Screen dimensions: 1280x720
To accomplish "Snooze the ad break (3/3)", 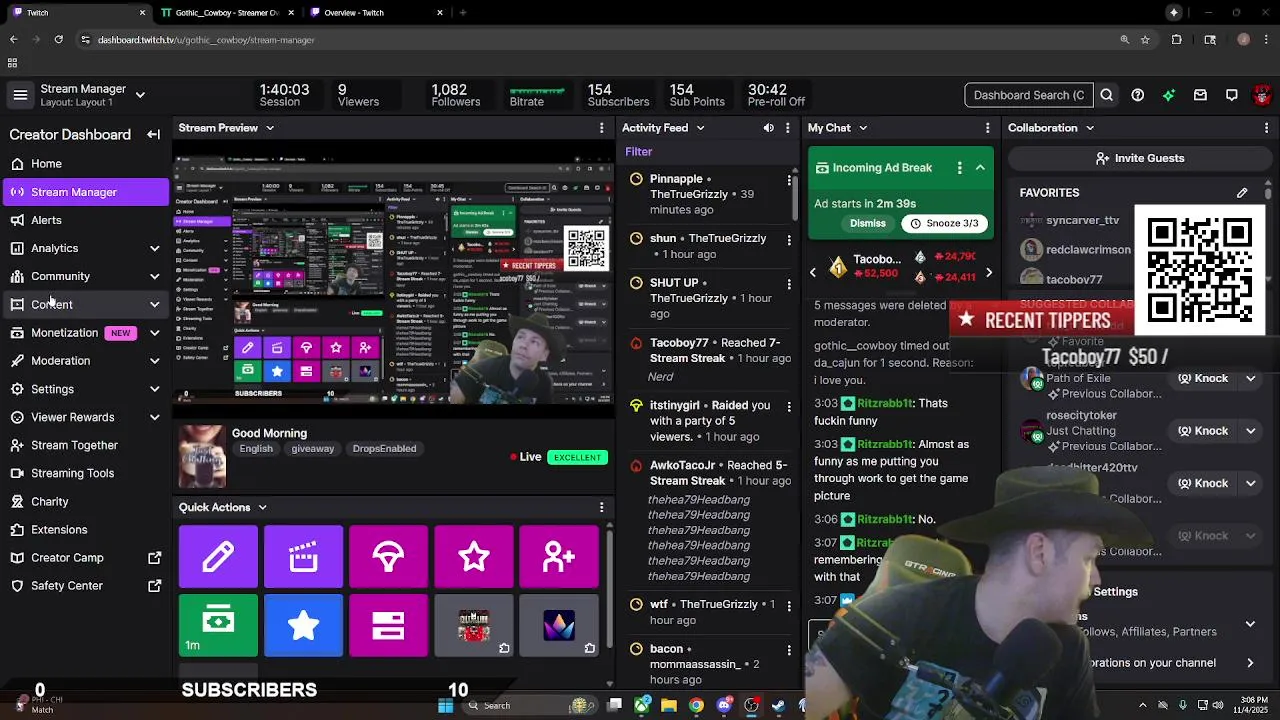I will pyautogui.click(x=944, y=223).
